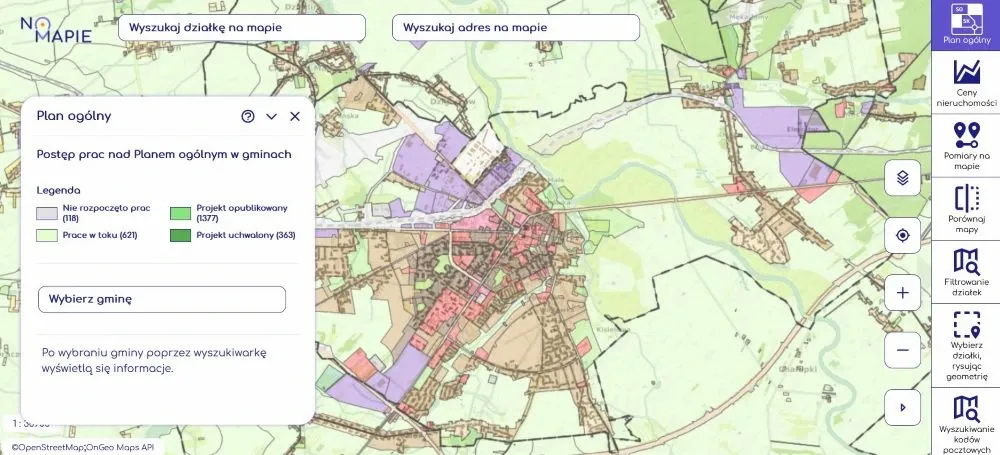Click the OpenStreetMap attribution link
This screenshot has height=455, width=1000.
pyautogui.click(x=48, y=448)
